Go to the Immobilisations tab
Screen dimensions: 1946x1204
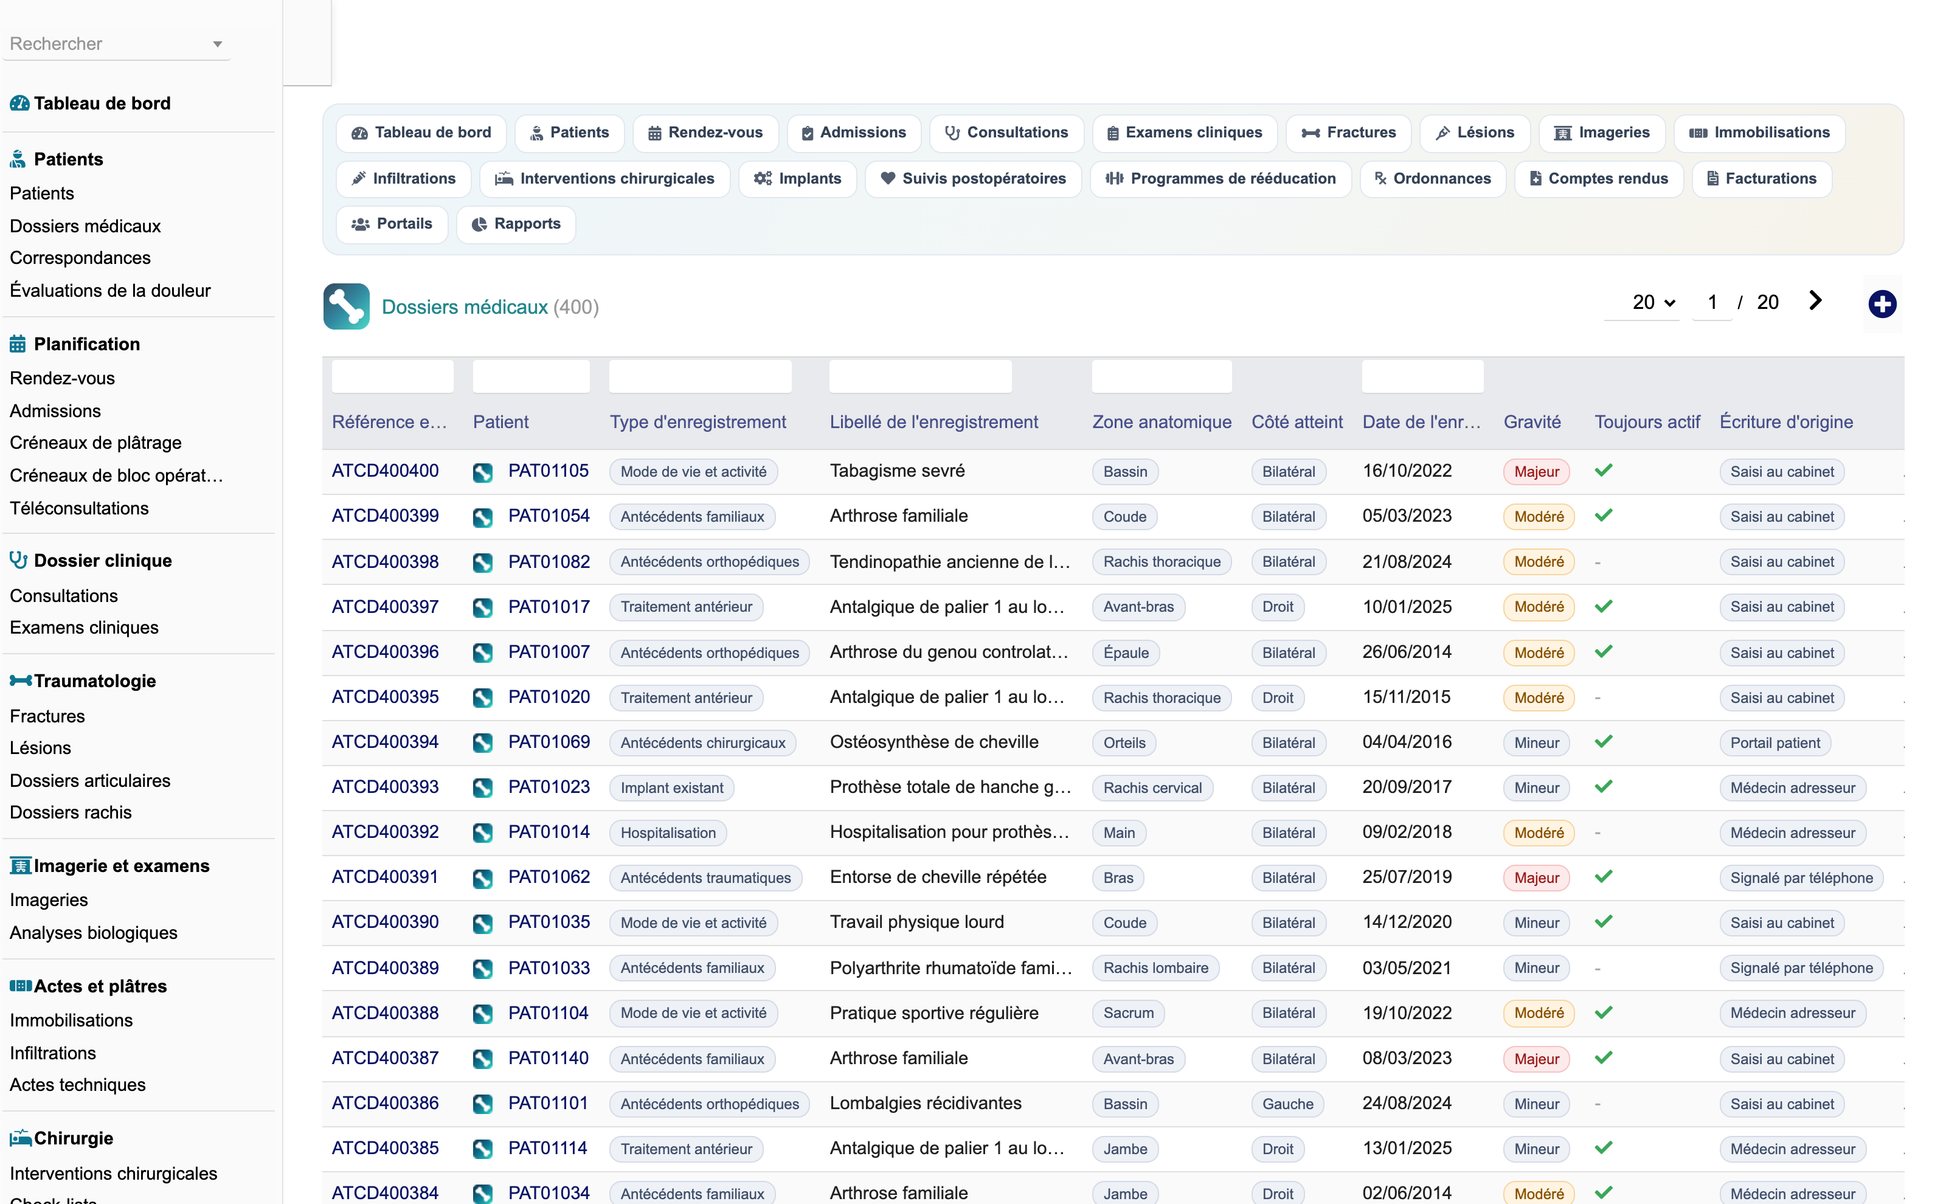tap(1759, 133)
